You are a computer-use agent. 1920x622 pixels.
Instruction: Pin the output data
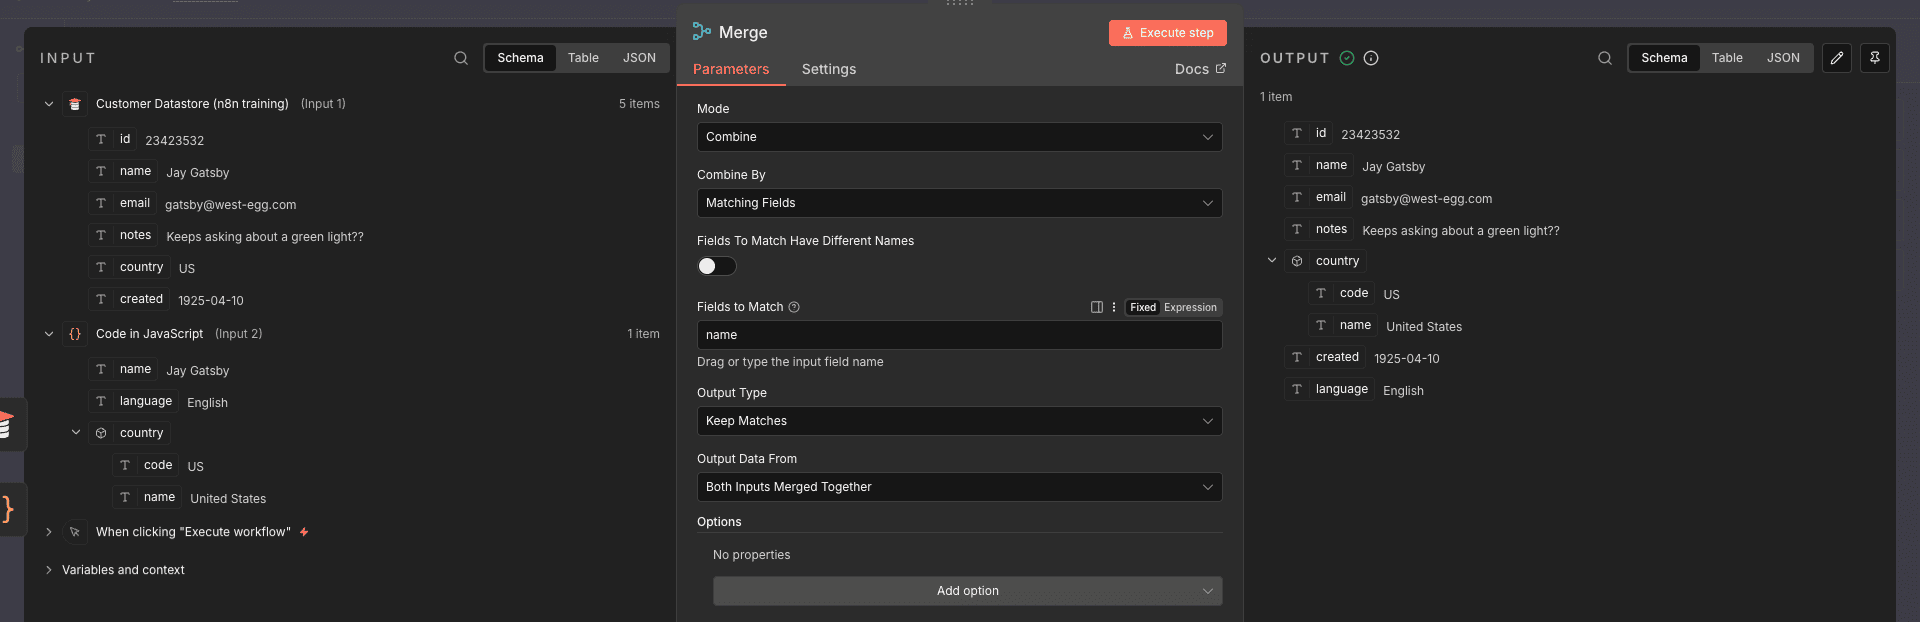click(1875, 58)
